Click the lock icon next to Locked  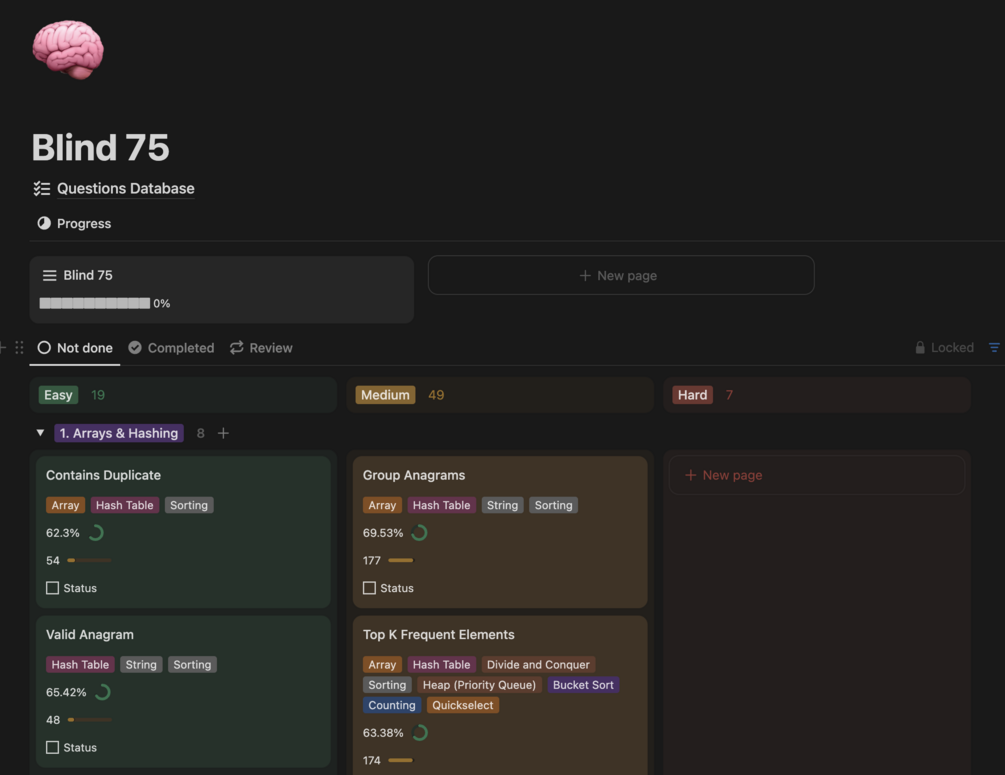920,347
